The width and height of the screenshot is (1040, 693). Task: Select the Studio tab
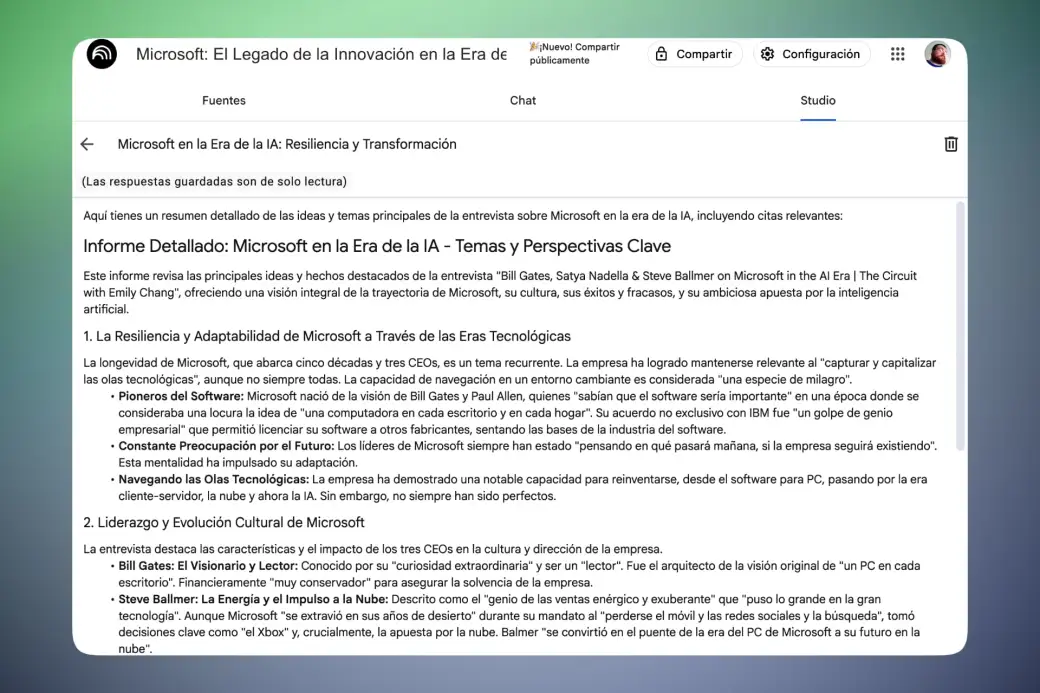click(818, 101)
